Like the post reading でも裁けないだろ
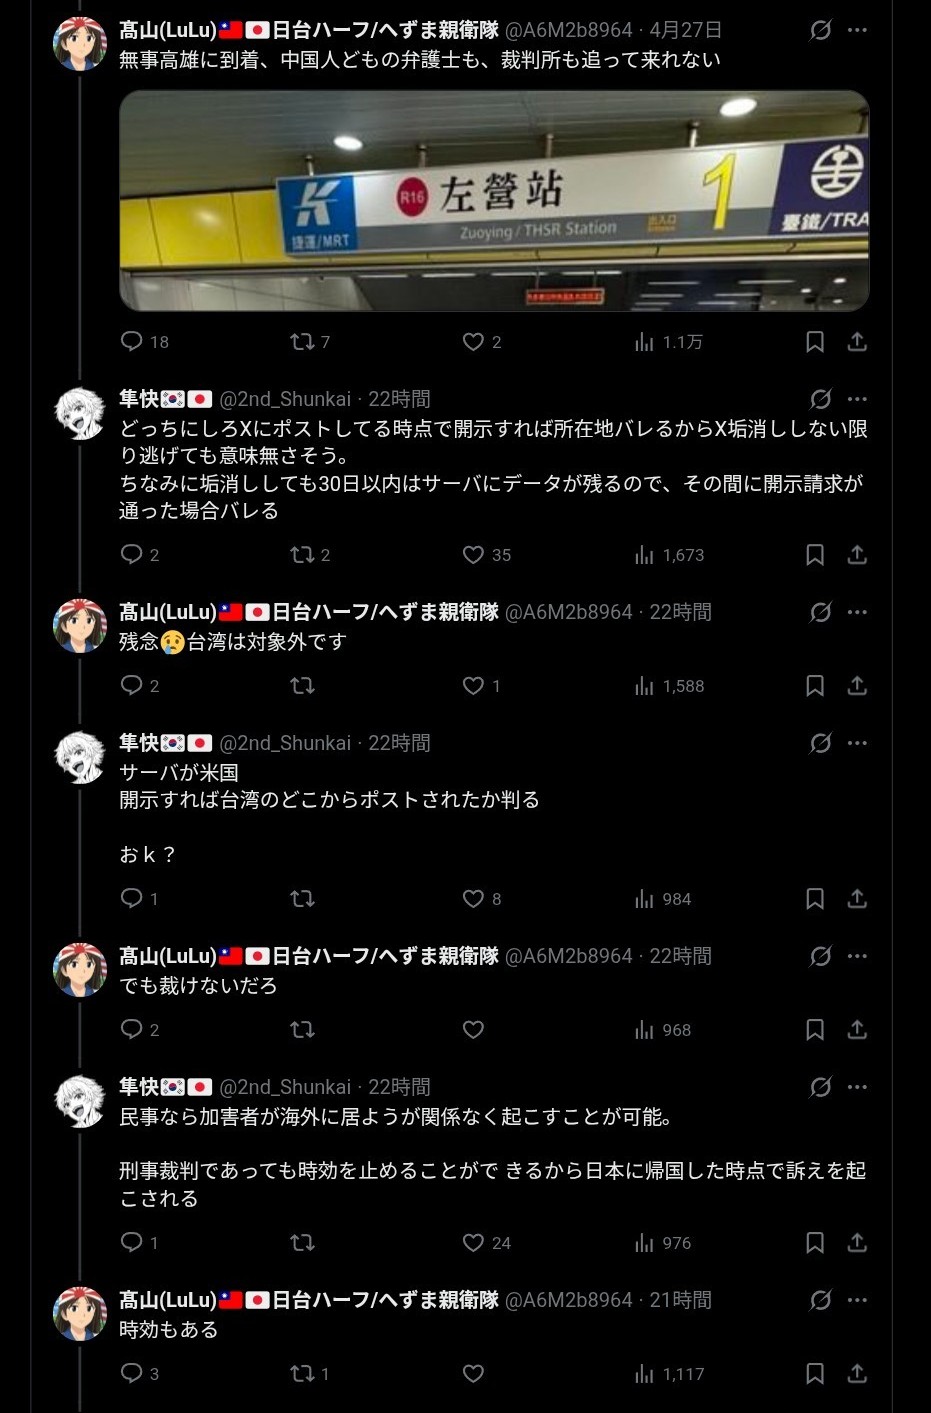Image resolution: width=931 pixels, height=1413 pixels. pos(473,1030)
